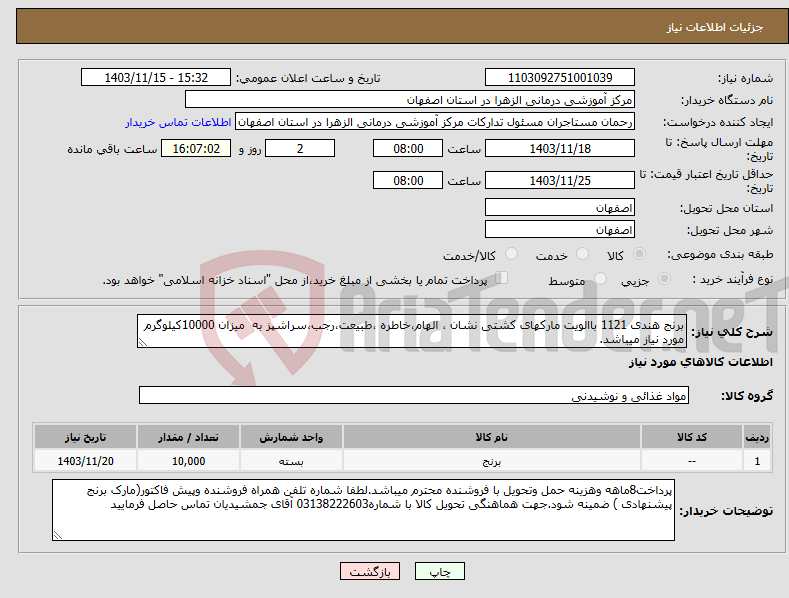Click the 10,000 quantity cell
This screenshot has width=789, height=598.
tap(188, 461)
